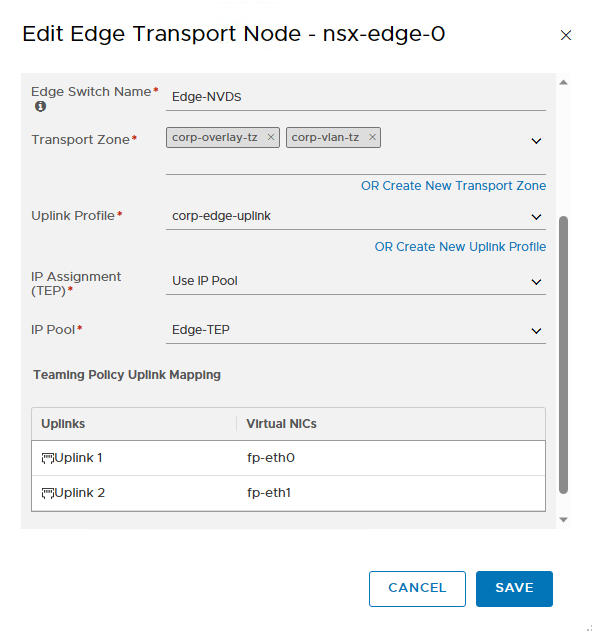The width and height of the screenshot is (592, 633).
Task: Click the scroll down arrow in panel
Action: click(563, 520)
